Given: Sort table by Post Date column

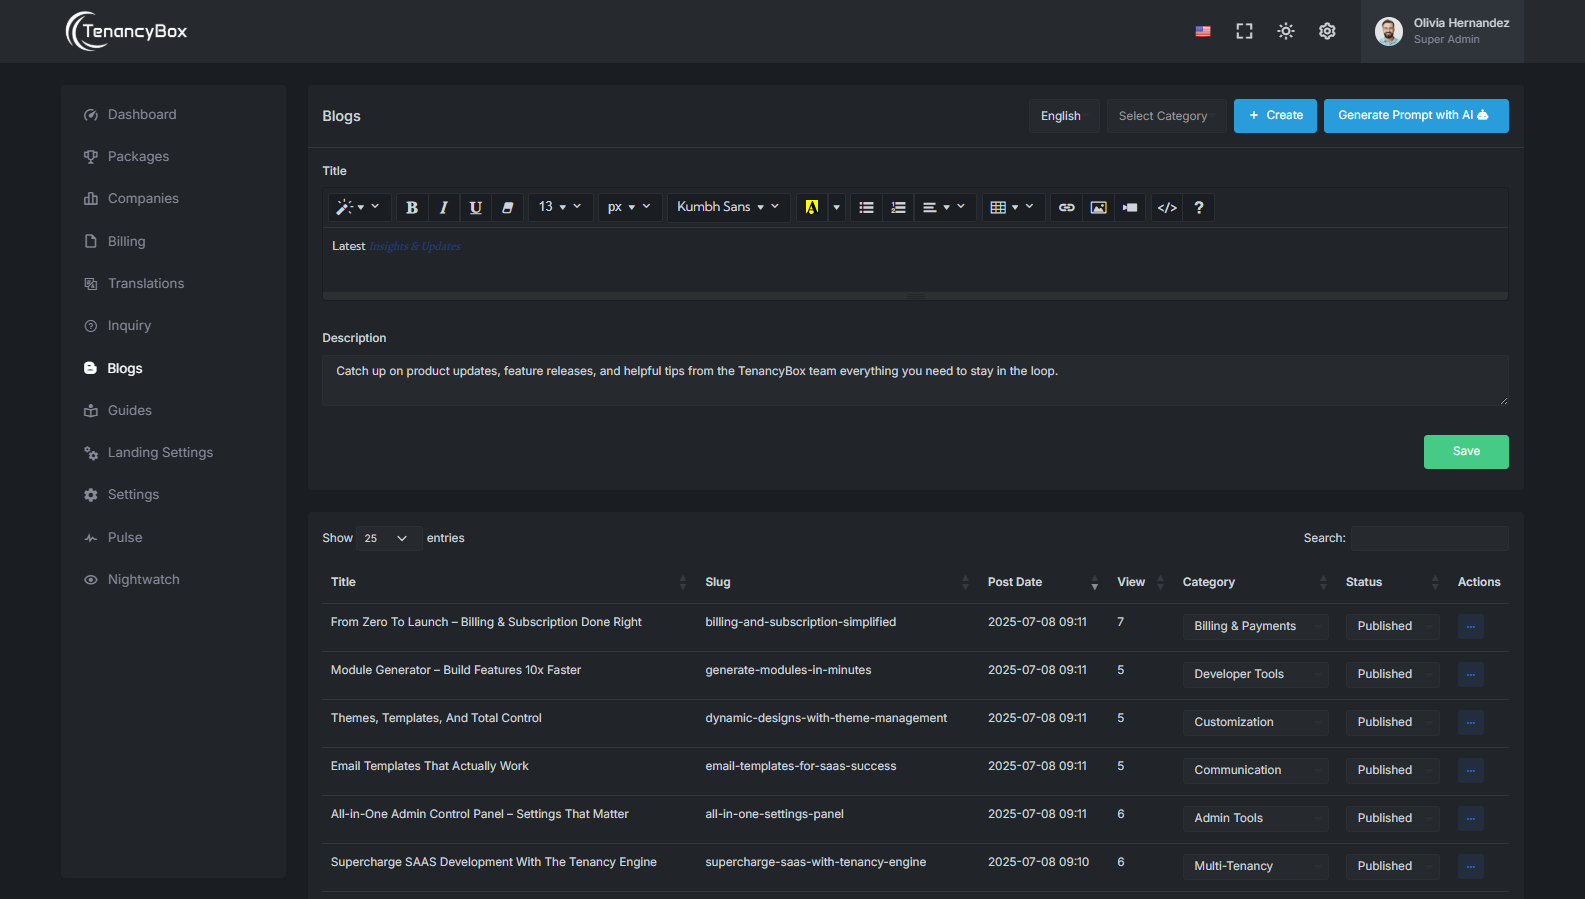Looking at the screenshot, I should (1043, 582).
